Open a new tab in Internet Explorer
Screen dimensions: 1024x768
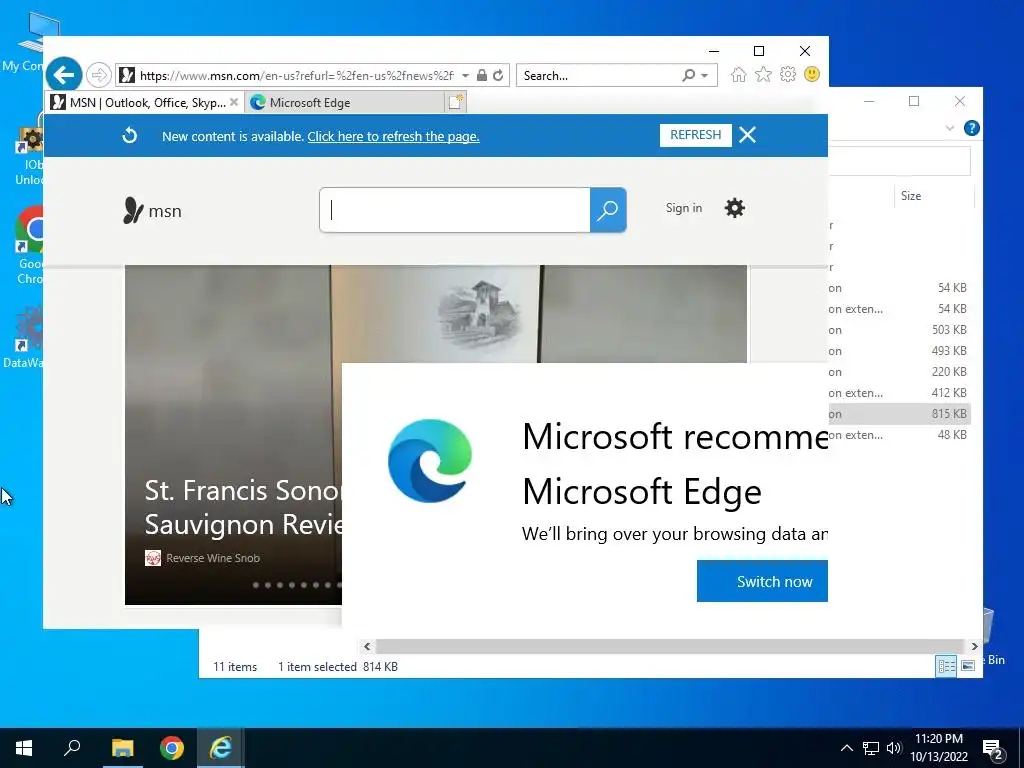[455, 102]
